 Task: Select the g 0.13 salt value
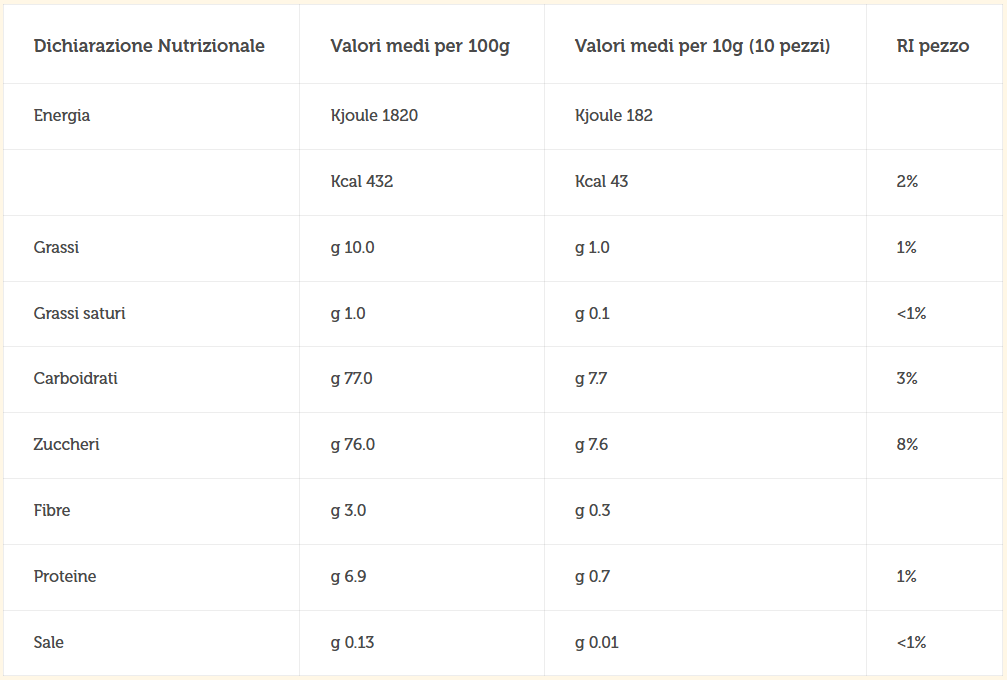point(352,643)
